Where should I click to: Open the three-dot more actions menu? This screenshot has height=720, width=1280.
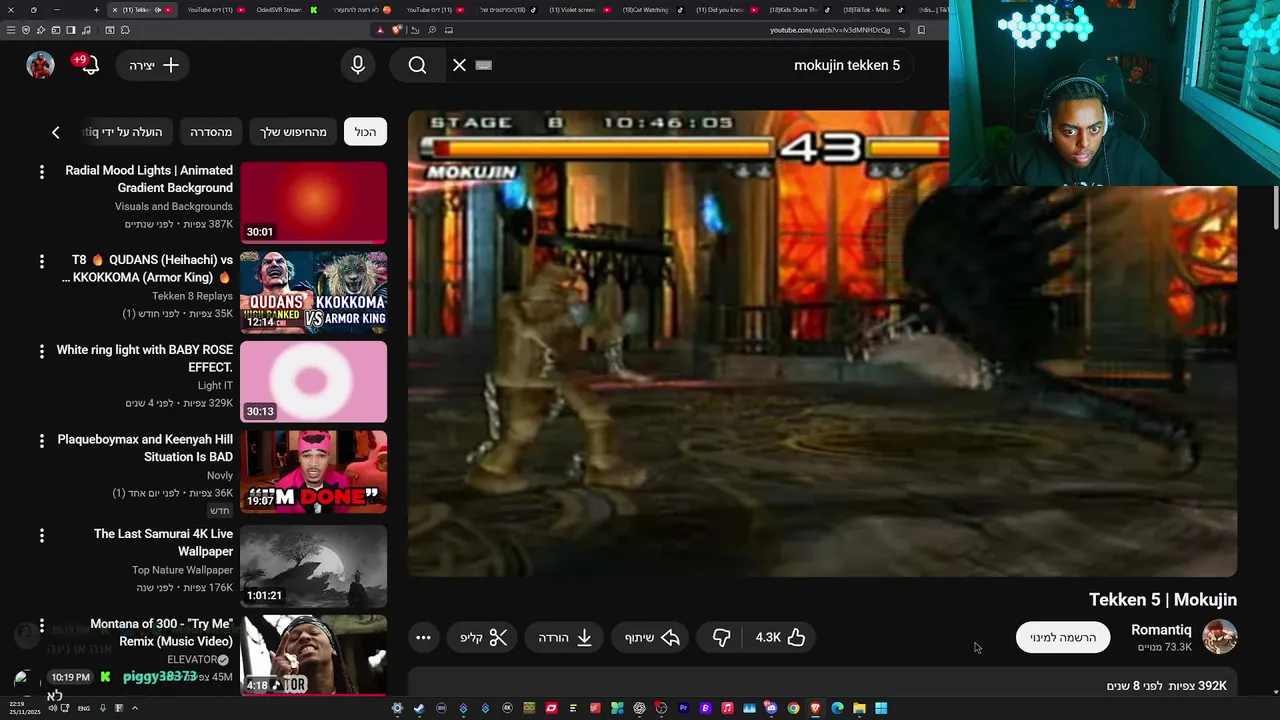coord(423,637)
